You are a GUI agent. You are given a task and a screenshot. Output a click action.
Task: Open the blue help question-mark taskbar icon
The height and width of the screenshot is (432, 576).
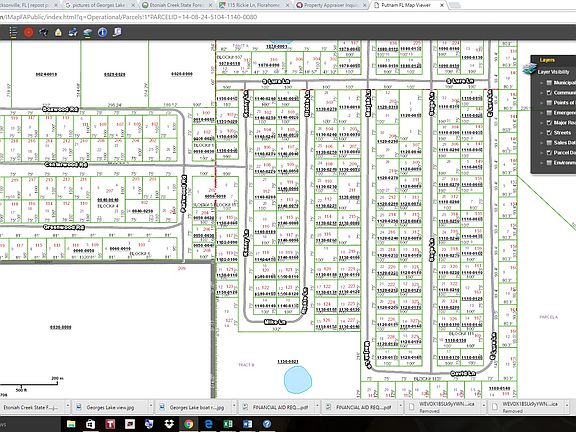click(267, 424)
